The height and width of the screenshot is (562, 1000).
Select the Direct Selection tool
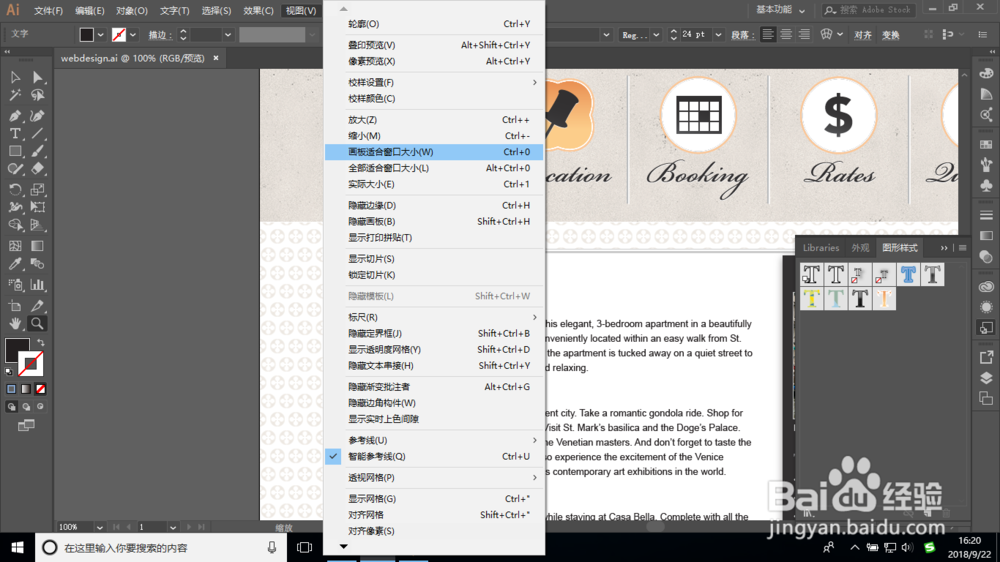coord(38,77)
